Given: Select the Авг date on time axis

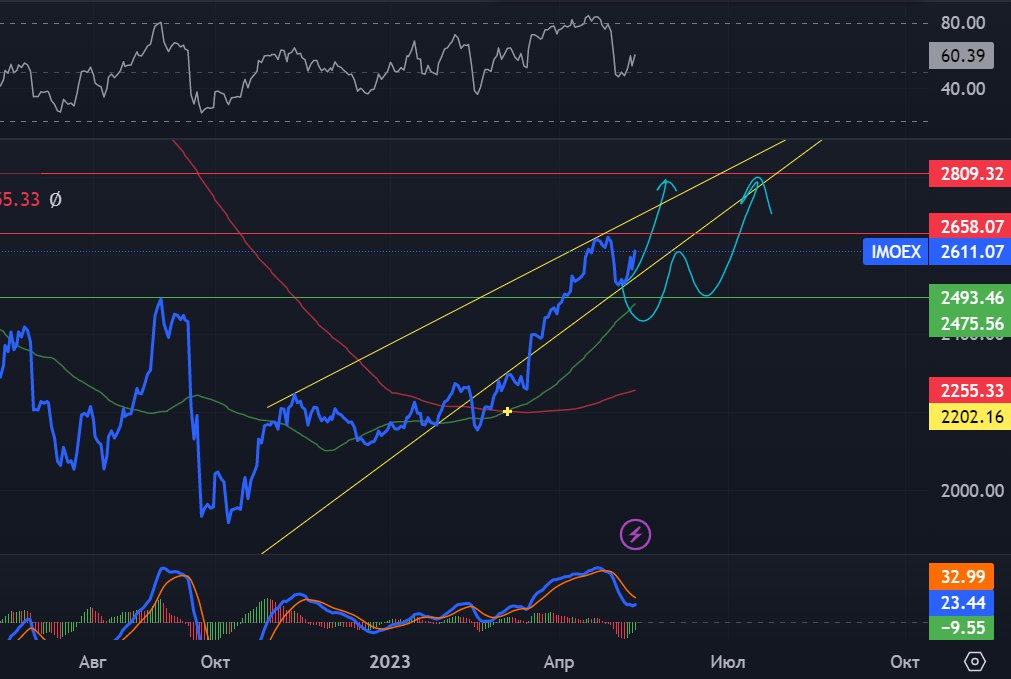Looking at the screenshot, I should [x=91, y=662].
